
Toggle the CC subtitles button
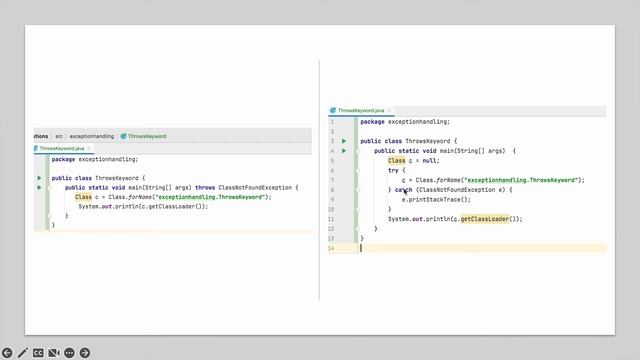[x=38, y=353]
